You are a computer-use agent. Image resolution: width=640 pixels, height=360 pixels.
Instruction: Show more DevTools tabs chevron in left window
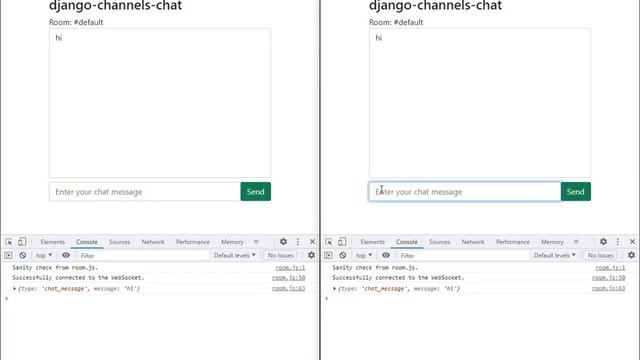point(256,242)
